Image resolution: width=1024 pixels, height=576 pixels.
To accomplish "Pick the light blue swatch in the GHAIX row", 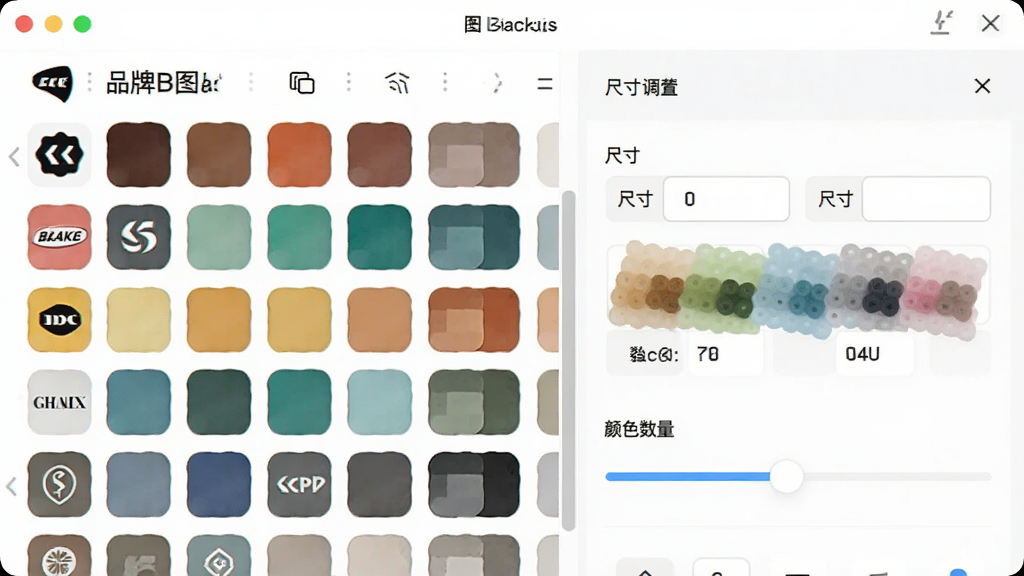I will click(379, 402).
